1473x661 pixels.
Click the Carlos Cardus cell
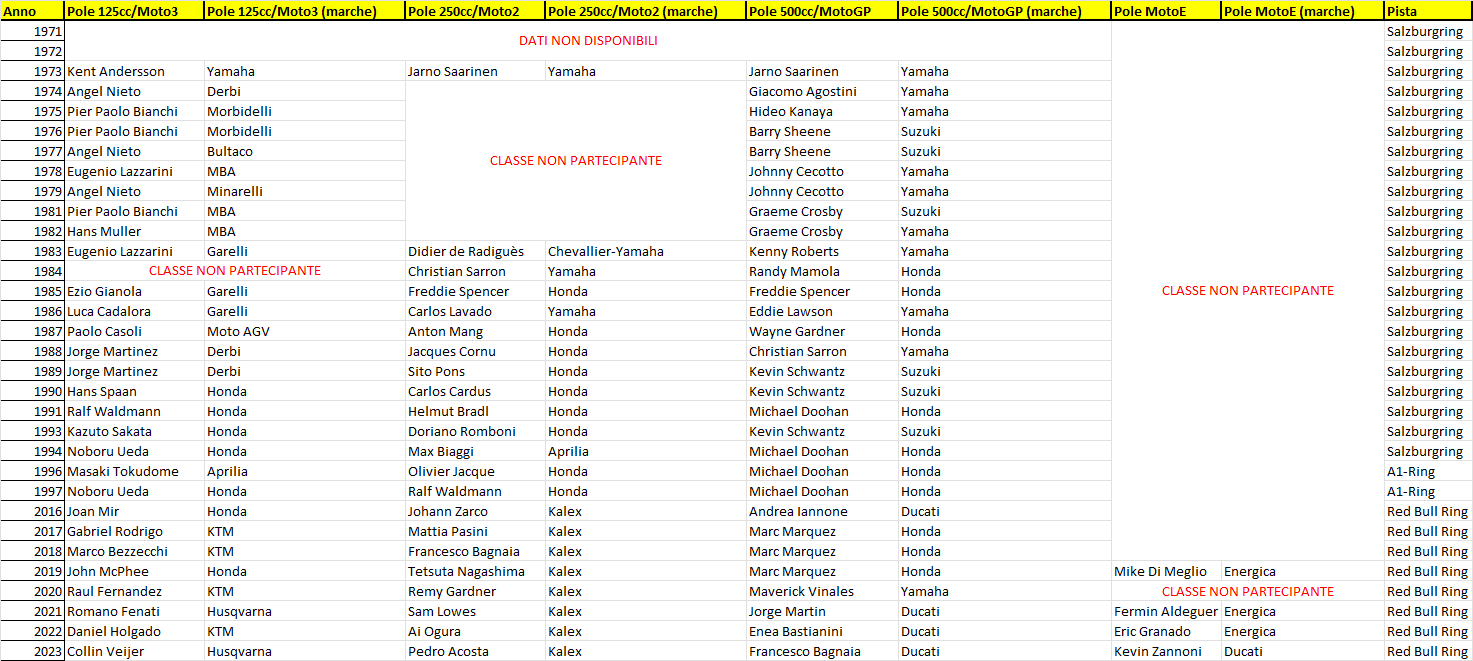(475, 391)
